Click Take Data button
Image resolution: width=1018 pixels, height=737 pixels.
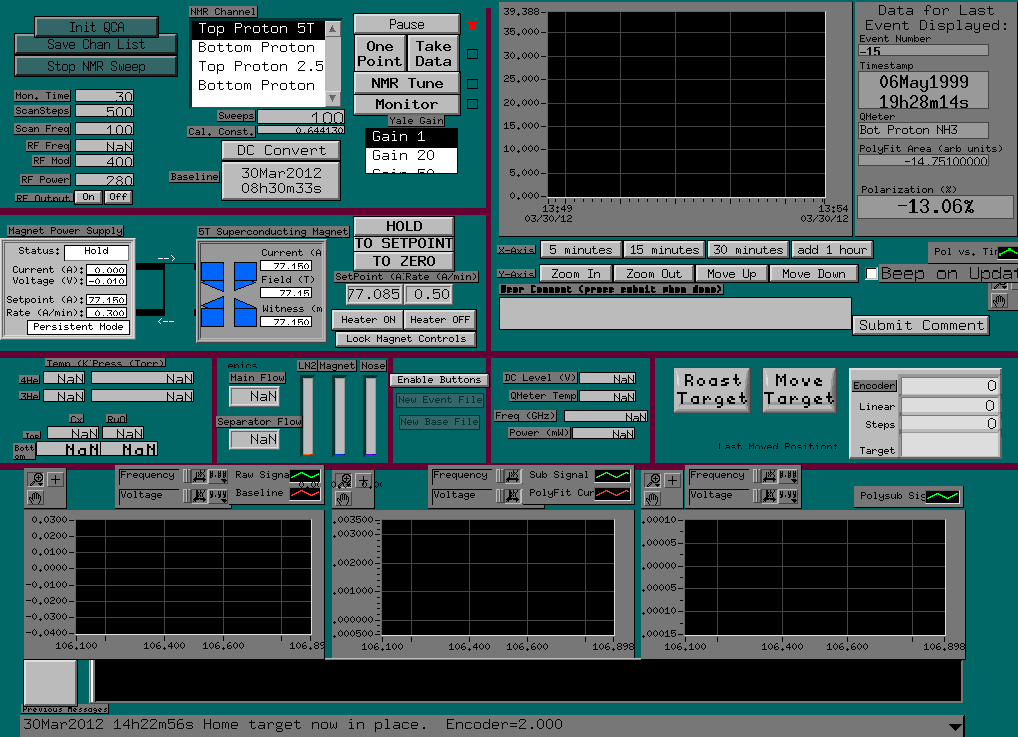click(x=433, y=54)
